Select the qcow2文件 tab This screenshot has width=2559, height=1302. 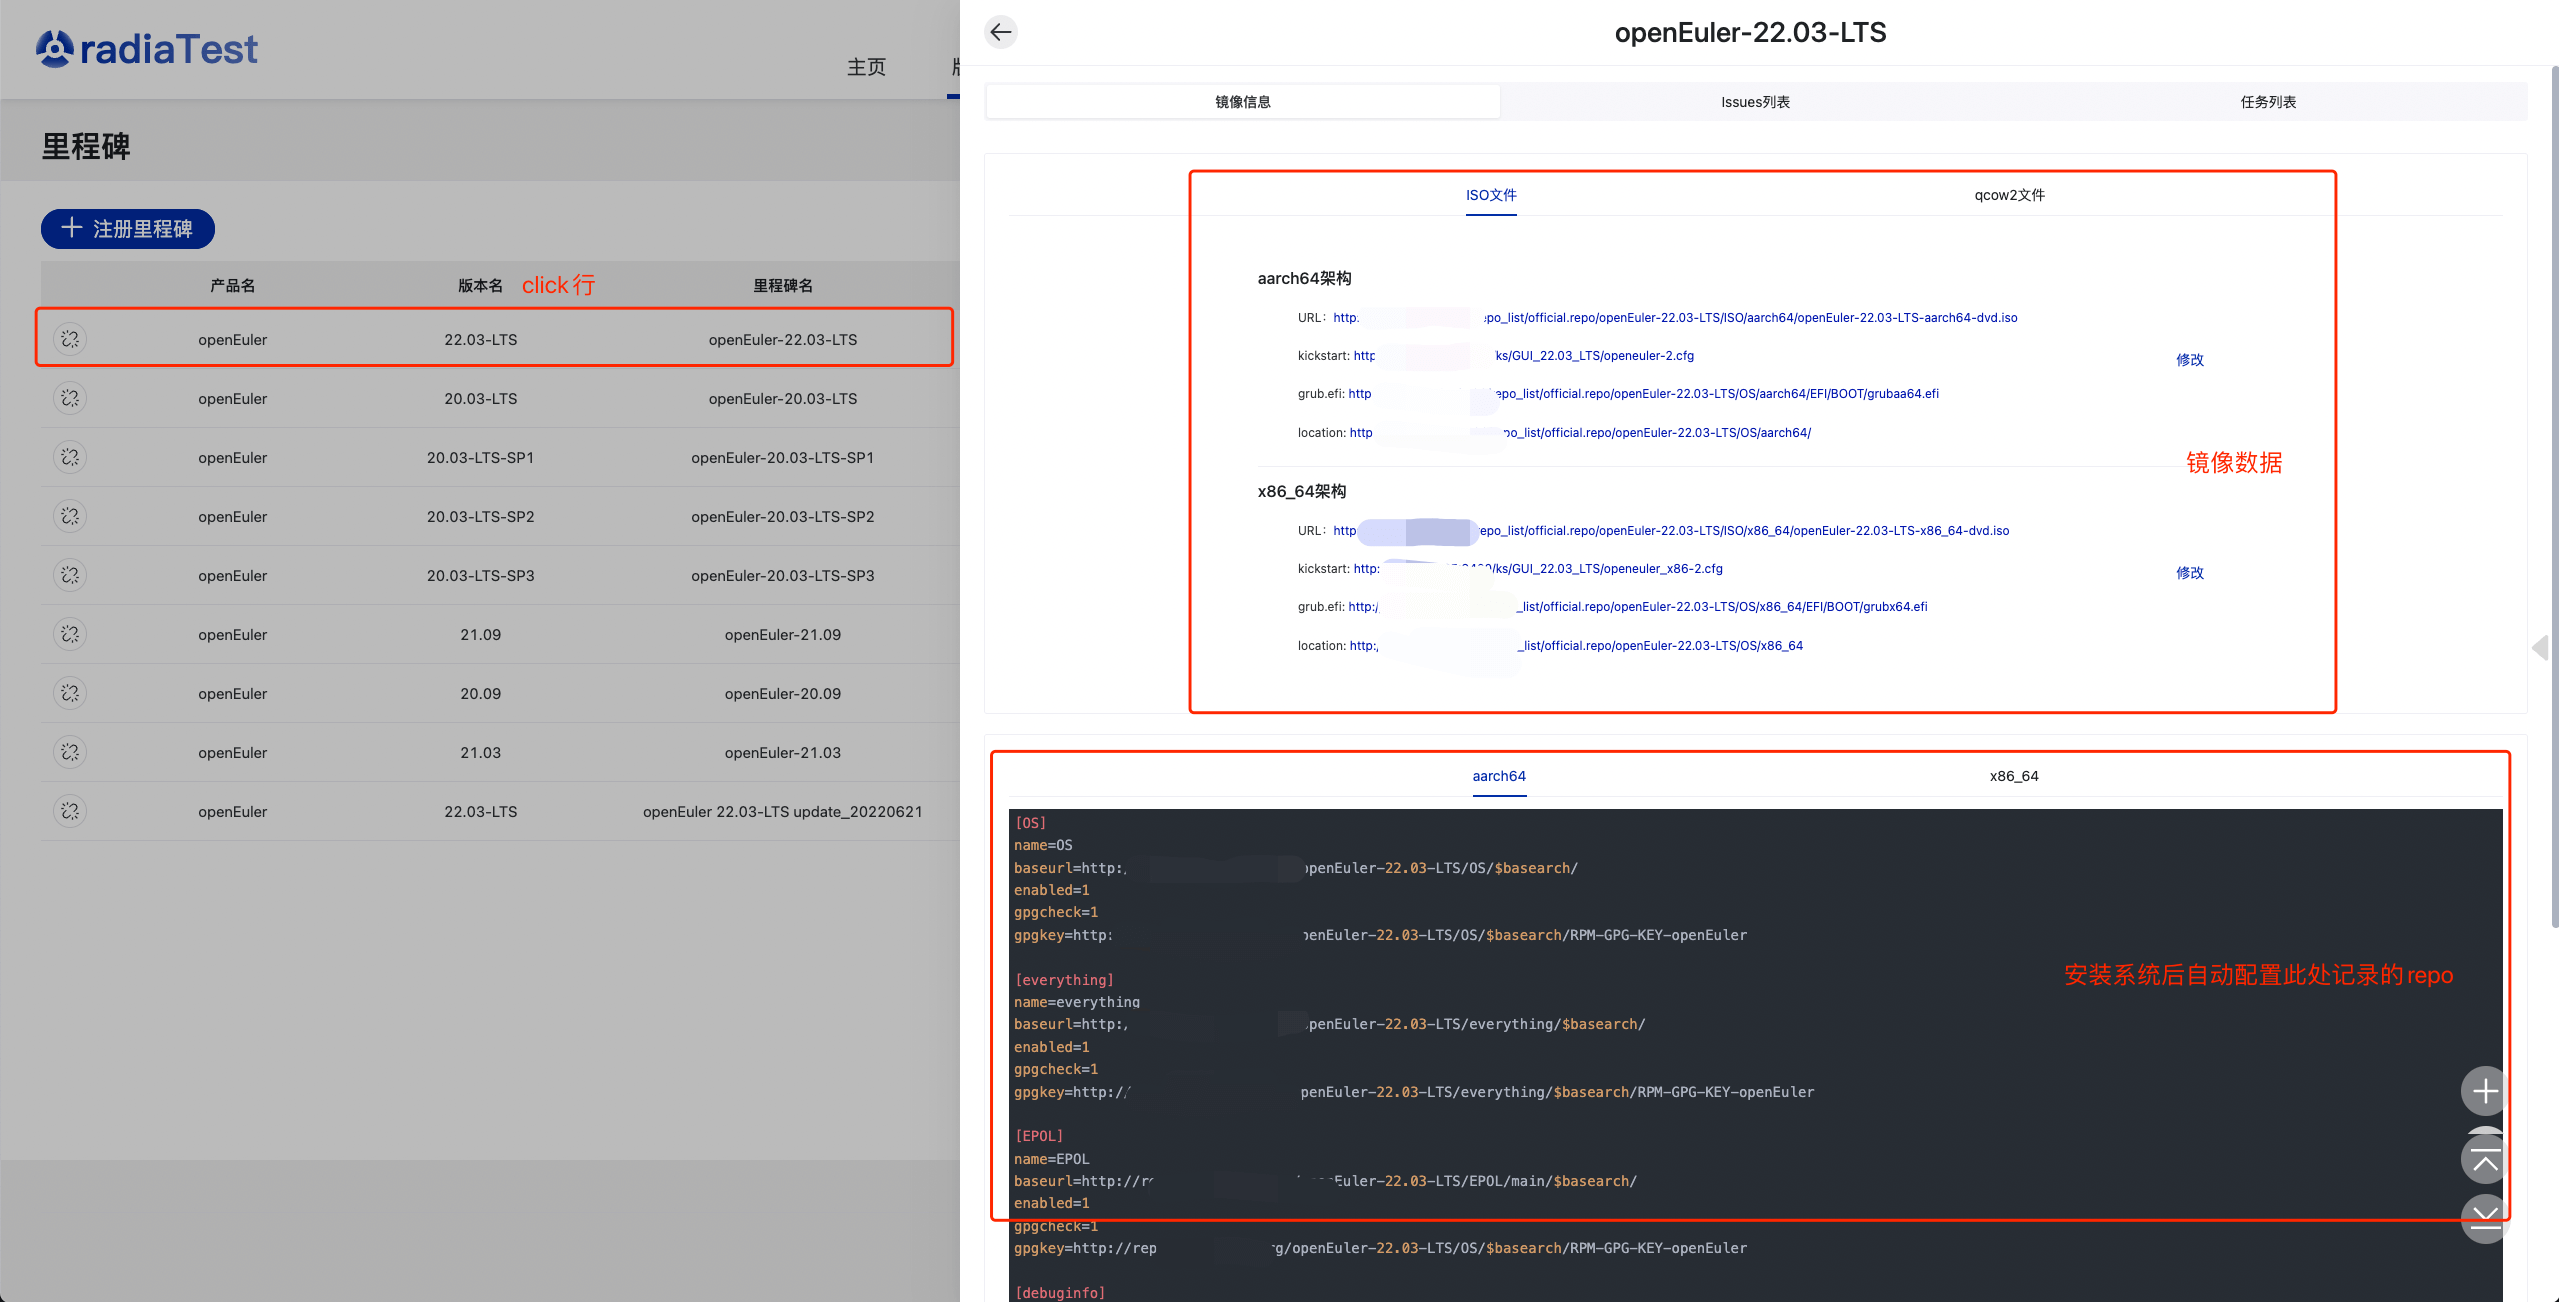(2008, 195)
